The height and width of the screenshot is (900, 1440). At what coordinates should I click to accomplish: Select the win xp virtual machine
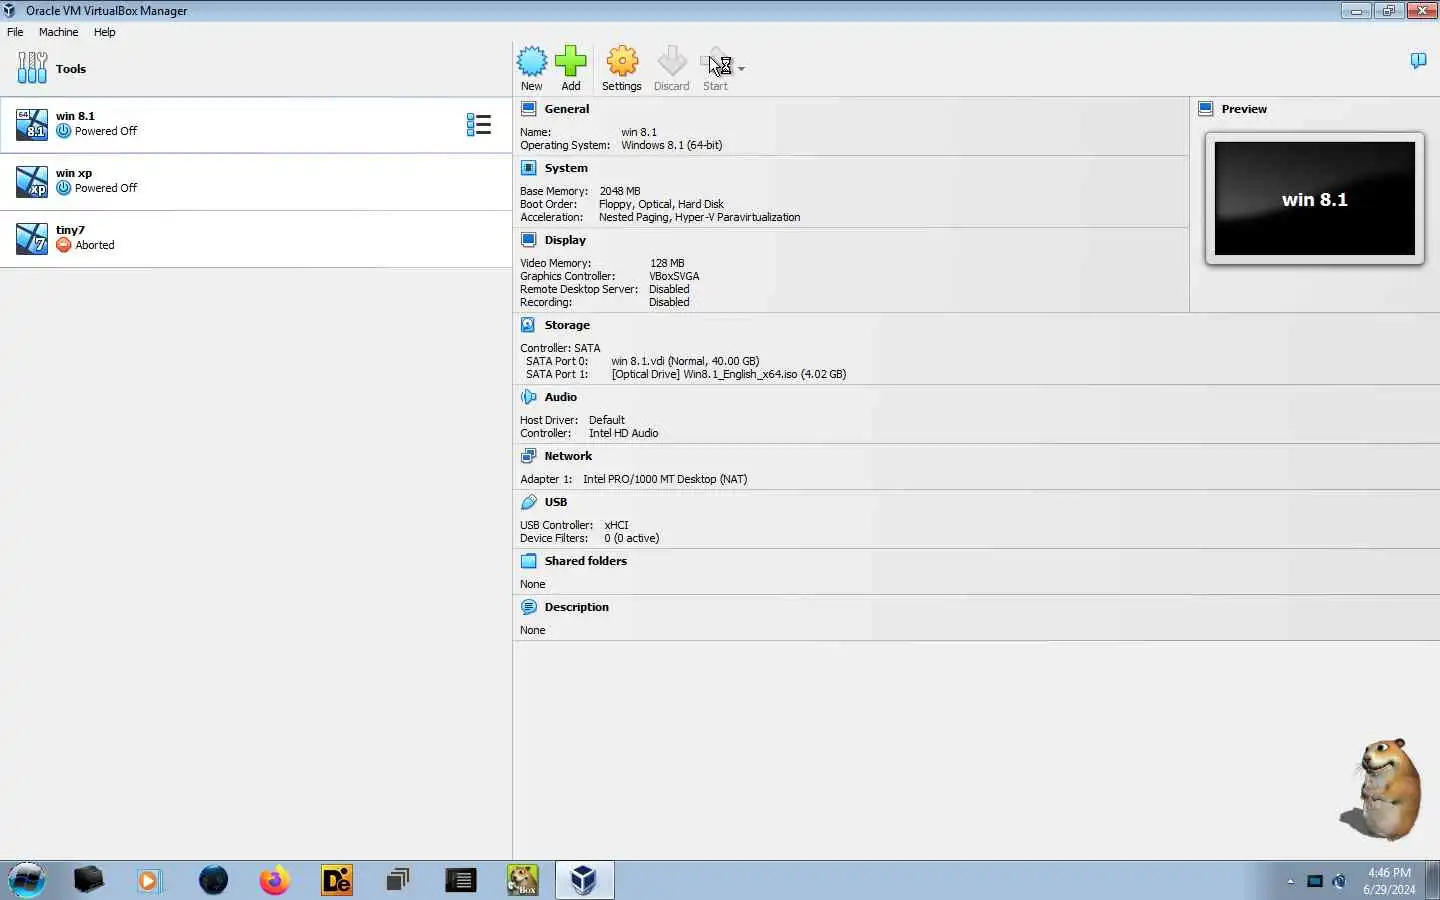point(256,182)
